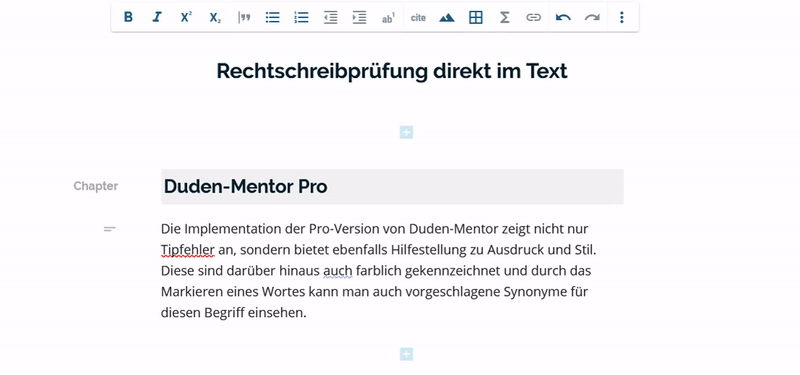The width and height of the screenshot is (800, 375).
Task: Click the word einsehen in last line
Action: click(x=277, y=313)
